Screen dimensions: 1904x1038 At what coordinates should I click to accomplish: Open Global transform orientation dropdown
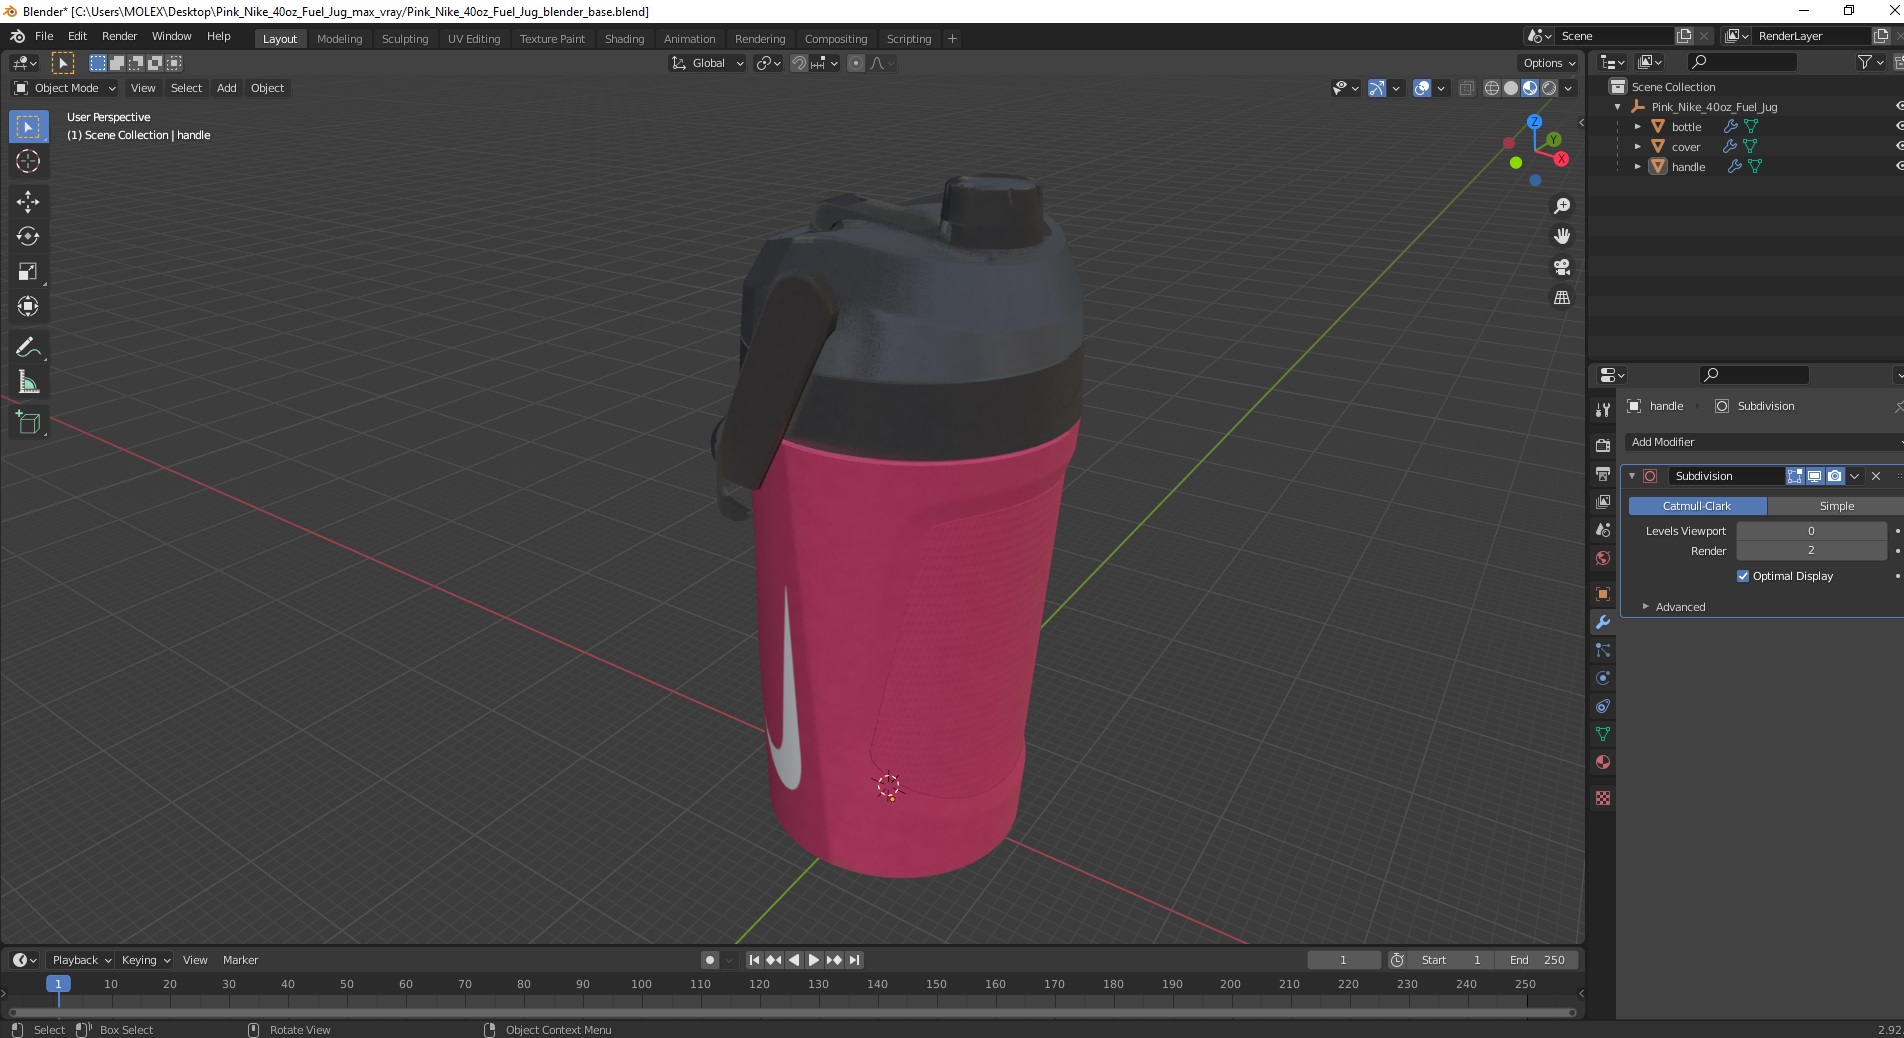click(x=707, y=63)
